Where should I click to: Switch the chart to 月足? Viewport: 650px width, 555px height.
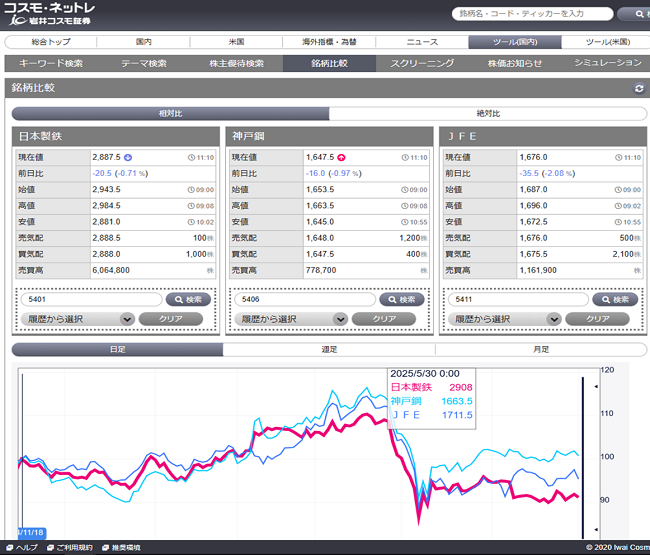tap(541, 349)
